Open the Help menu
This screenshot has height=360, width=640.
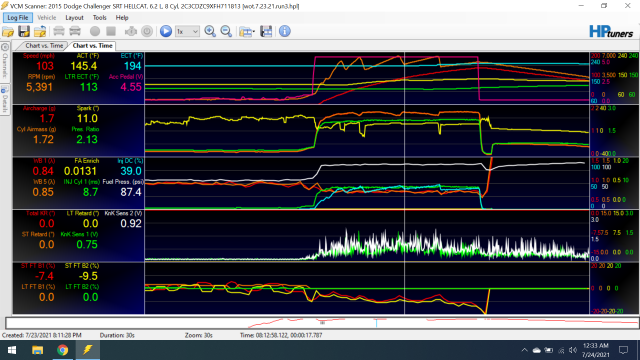coord(122,18)
